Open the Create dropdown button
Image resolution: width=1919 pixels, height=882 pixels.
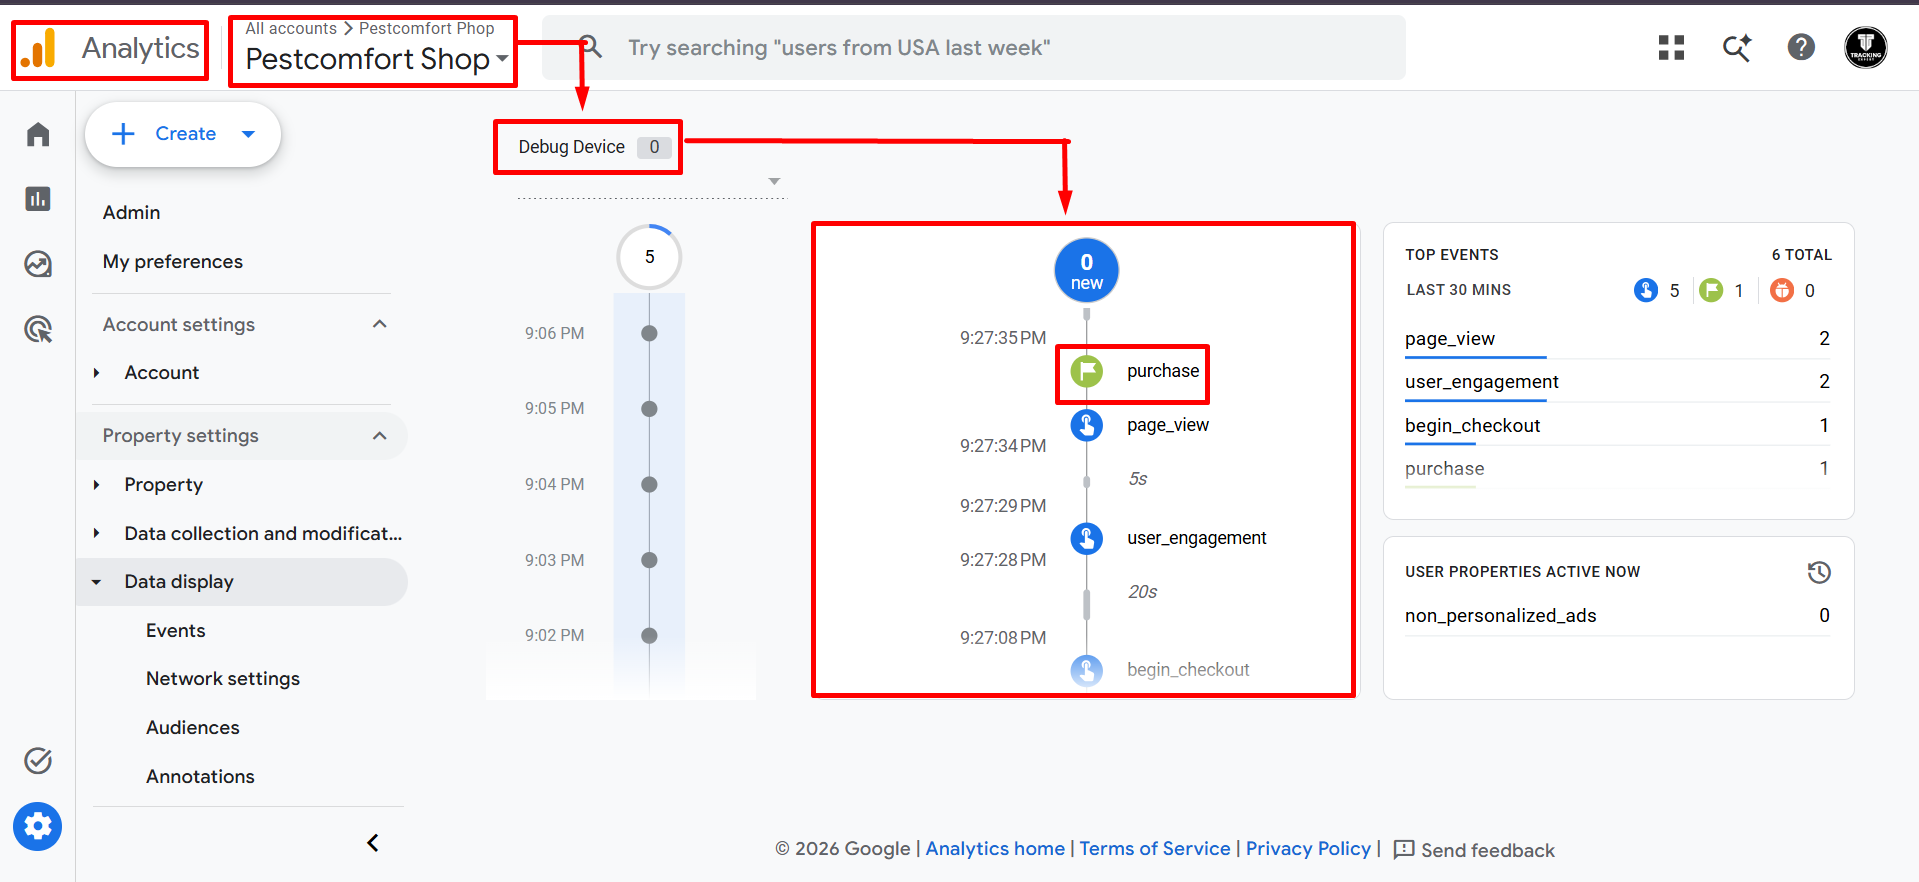click(x=183, y=134)
